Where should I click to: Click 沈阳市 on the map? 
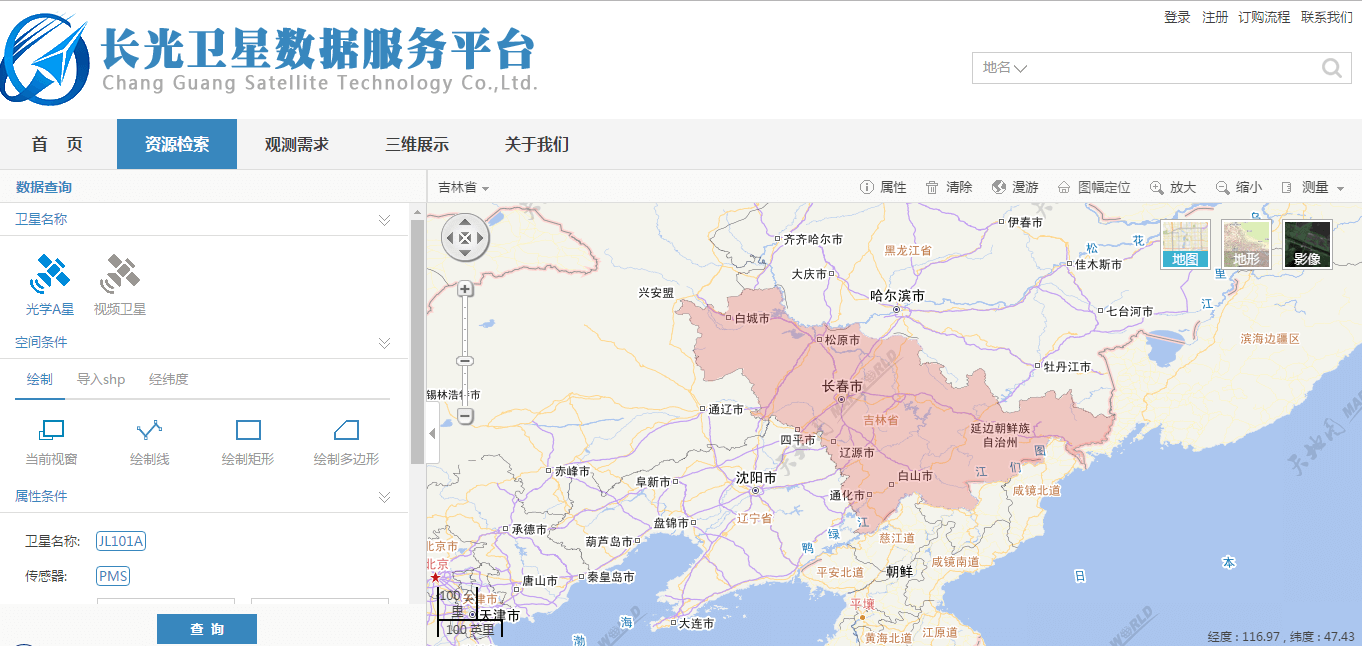tap(756, 479)
